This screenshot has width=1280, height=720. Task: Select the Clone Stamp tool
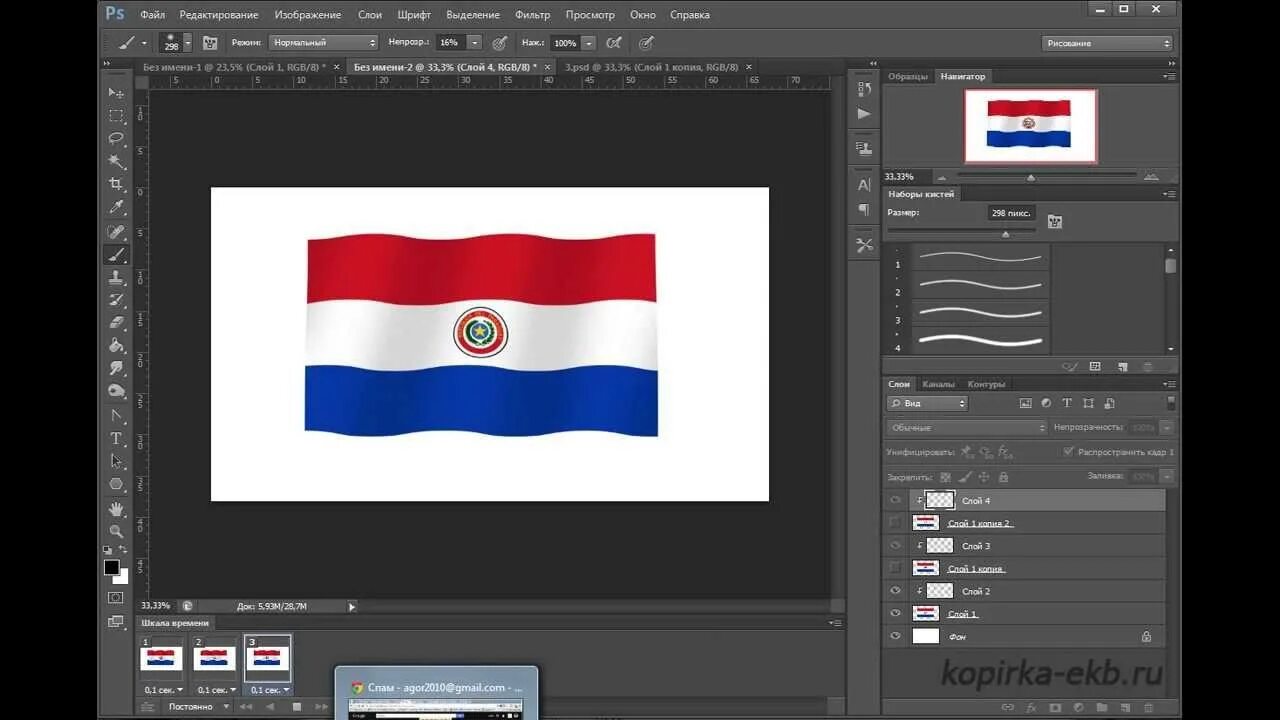pyautogui.click(x=116, y=277)
